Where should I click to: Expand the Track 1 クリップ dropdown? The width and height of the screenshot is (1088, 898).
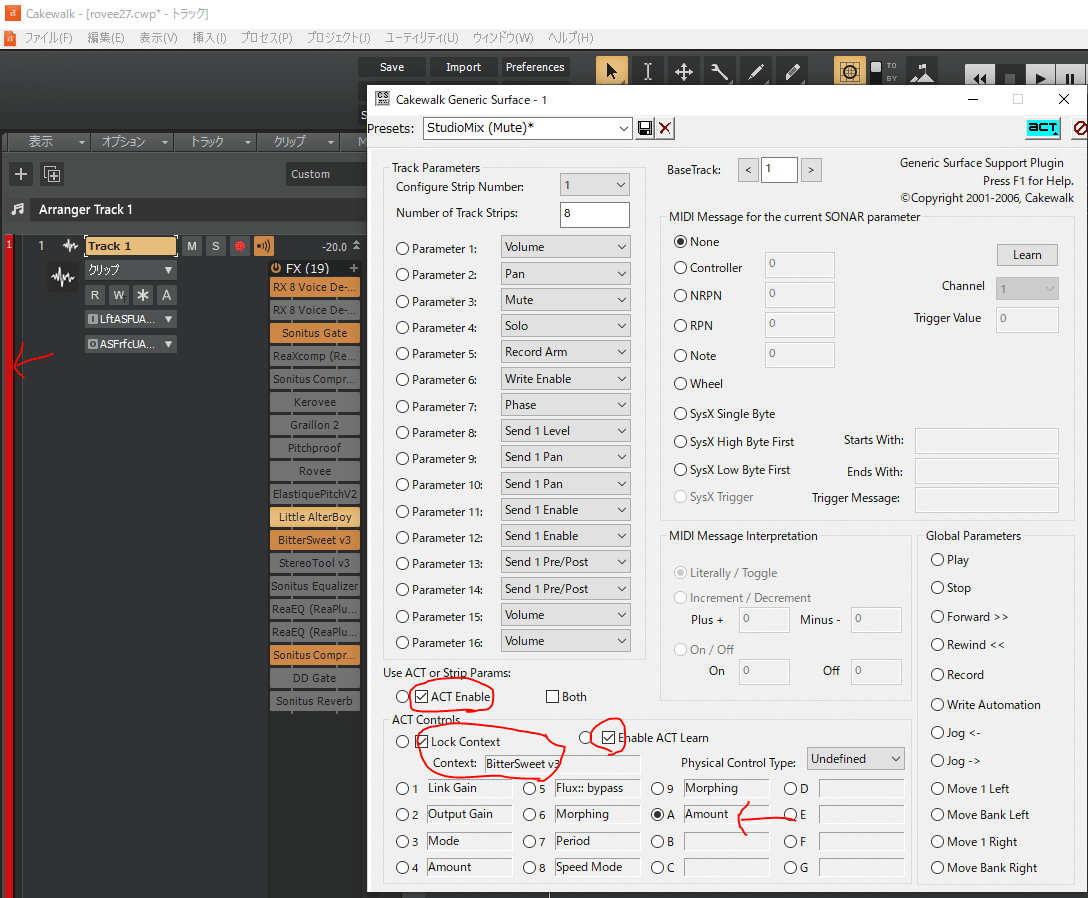coord(130,270)
